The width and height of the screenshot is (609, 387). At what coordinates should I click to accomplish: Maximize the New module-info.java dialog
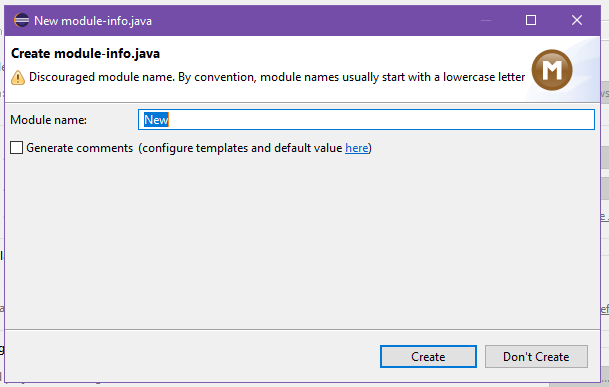tap(531, 20)
